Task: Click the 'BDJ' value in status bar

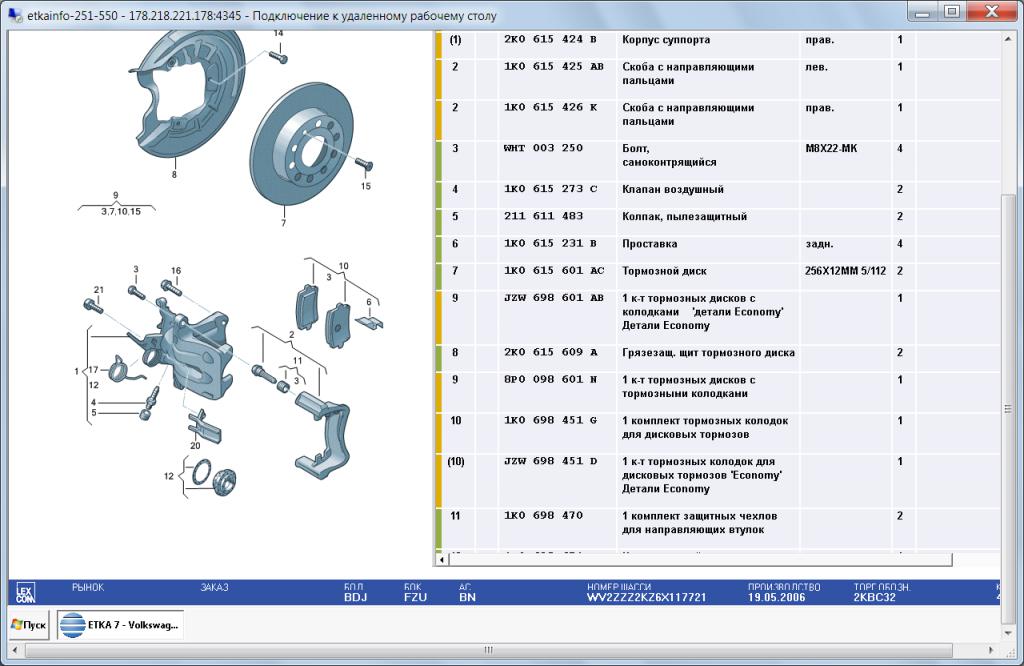Action: pyautogui.click(x=355, y=597)
